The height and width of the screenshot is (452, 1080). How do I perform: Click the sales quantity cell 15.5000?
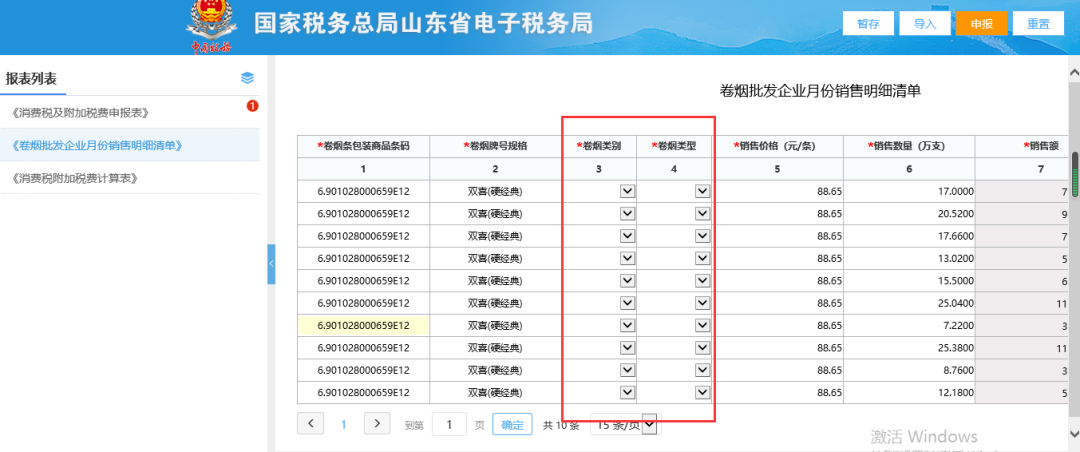(909, 281)
